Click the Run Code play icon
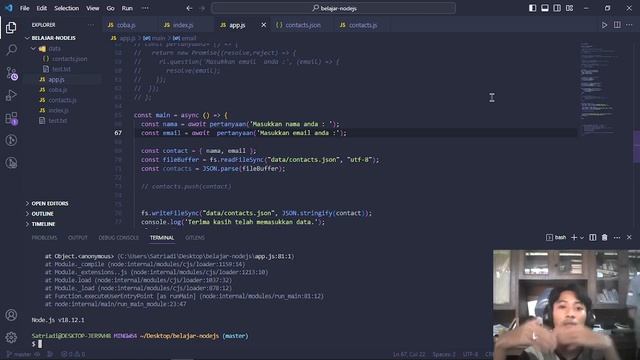The width and height of the screenshot is (640, 360). [604, 25]
